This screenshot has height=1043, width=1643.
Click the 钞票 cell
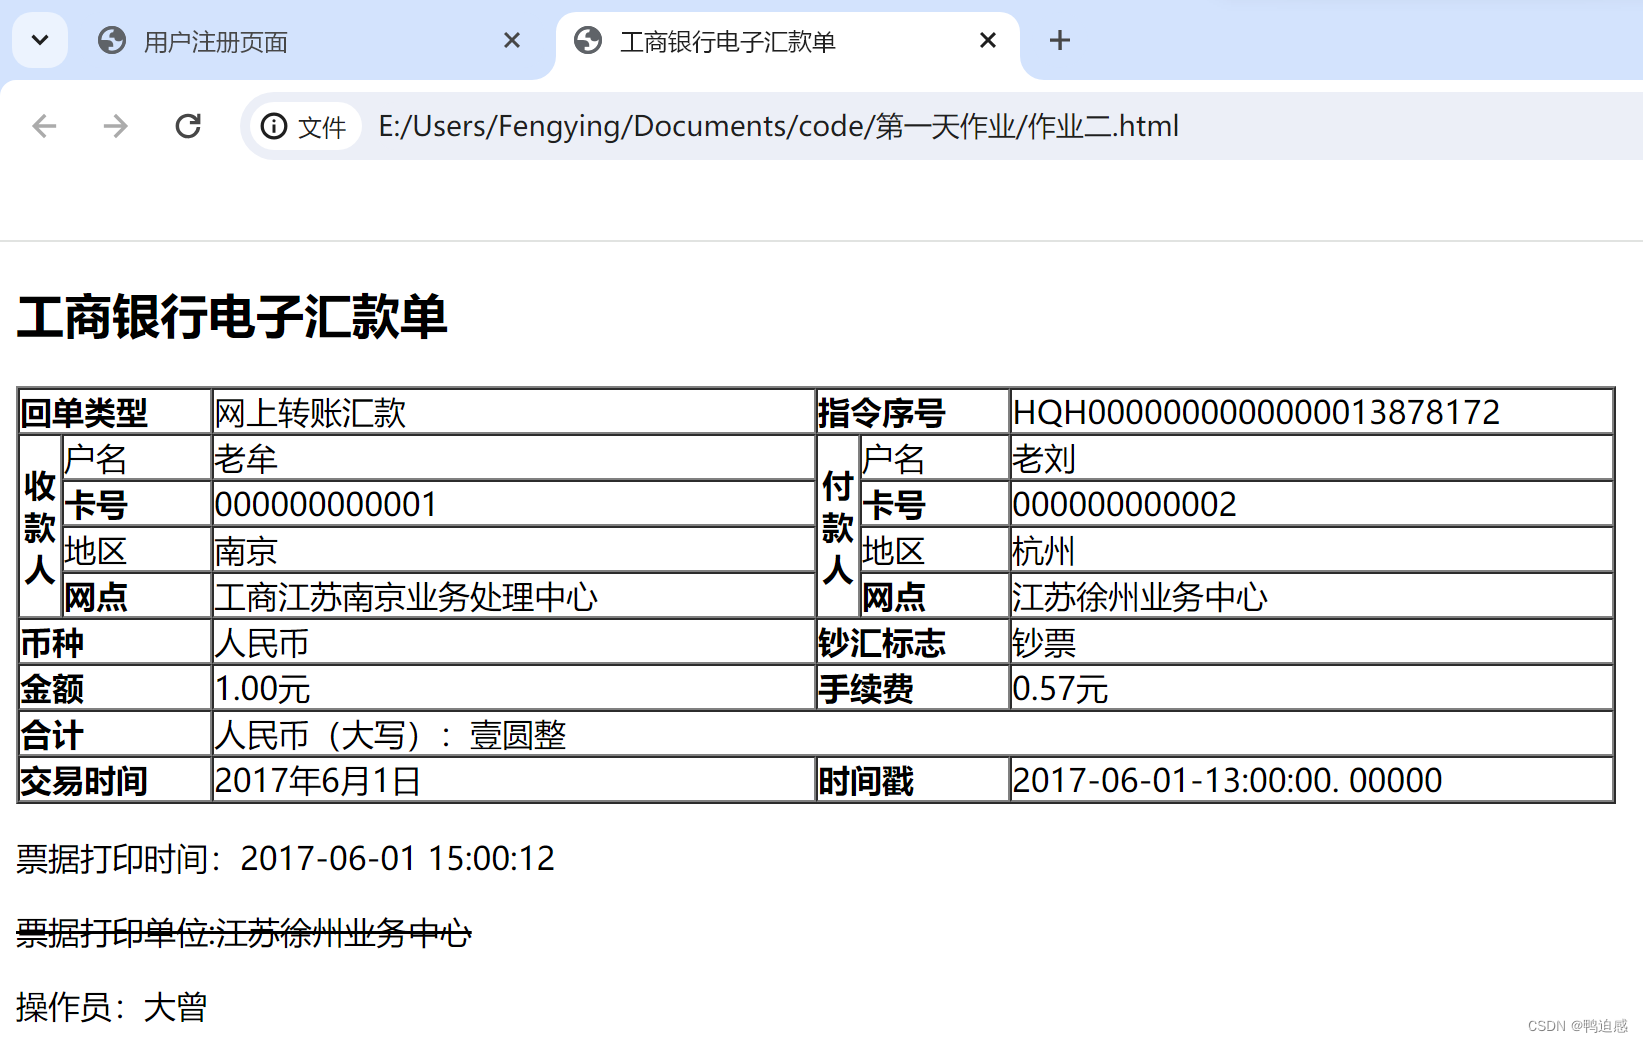1312,642
